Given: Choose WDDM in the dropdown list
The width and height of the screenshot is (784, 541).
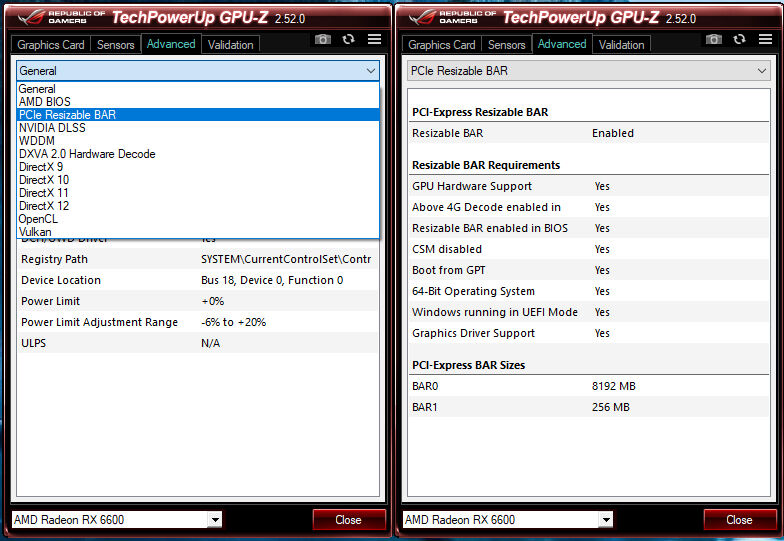Looking at the screenshot, I should [x=198, y=140].
